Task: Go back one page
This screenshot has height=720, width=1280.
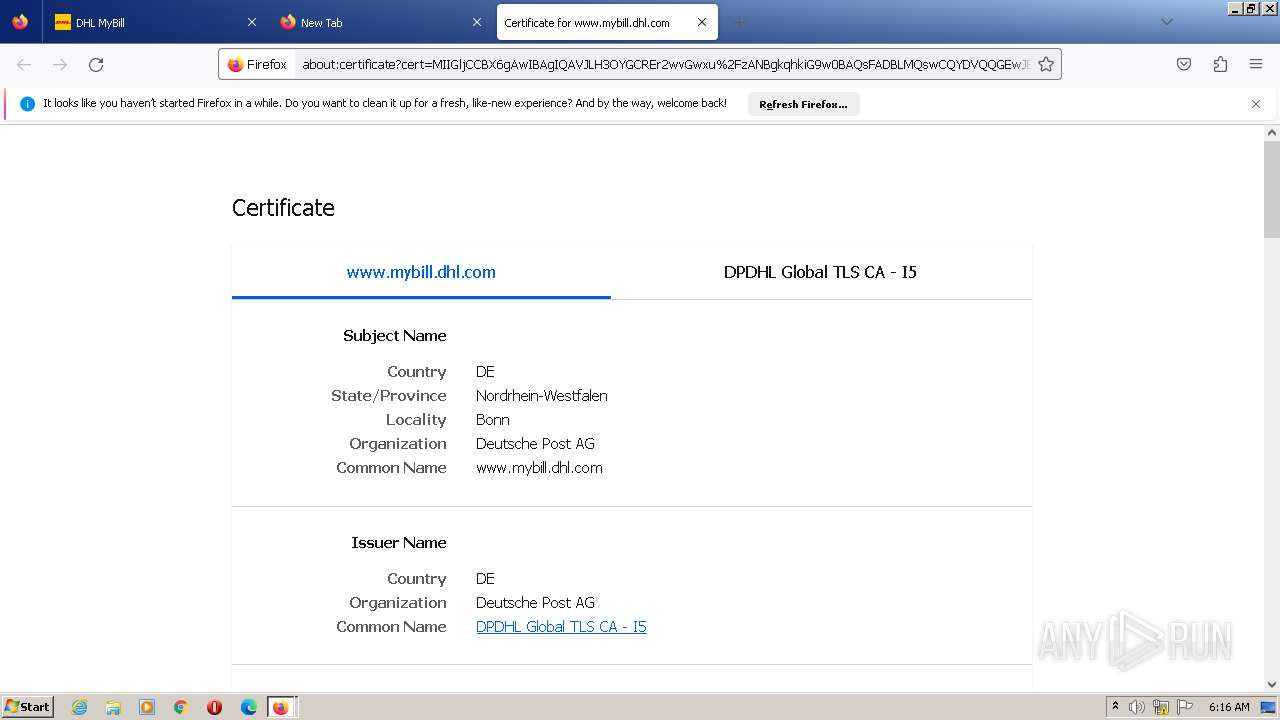Action: coord(24,64)
